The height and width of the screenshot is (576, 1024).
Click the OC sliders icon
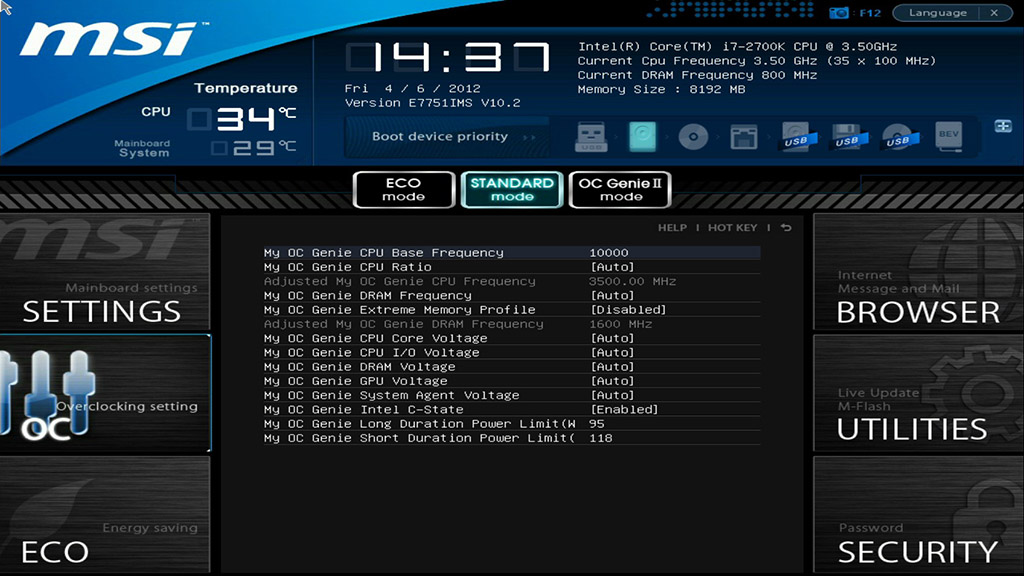[49, 392]
